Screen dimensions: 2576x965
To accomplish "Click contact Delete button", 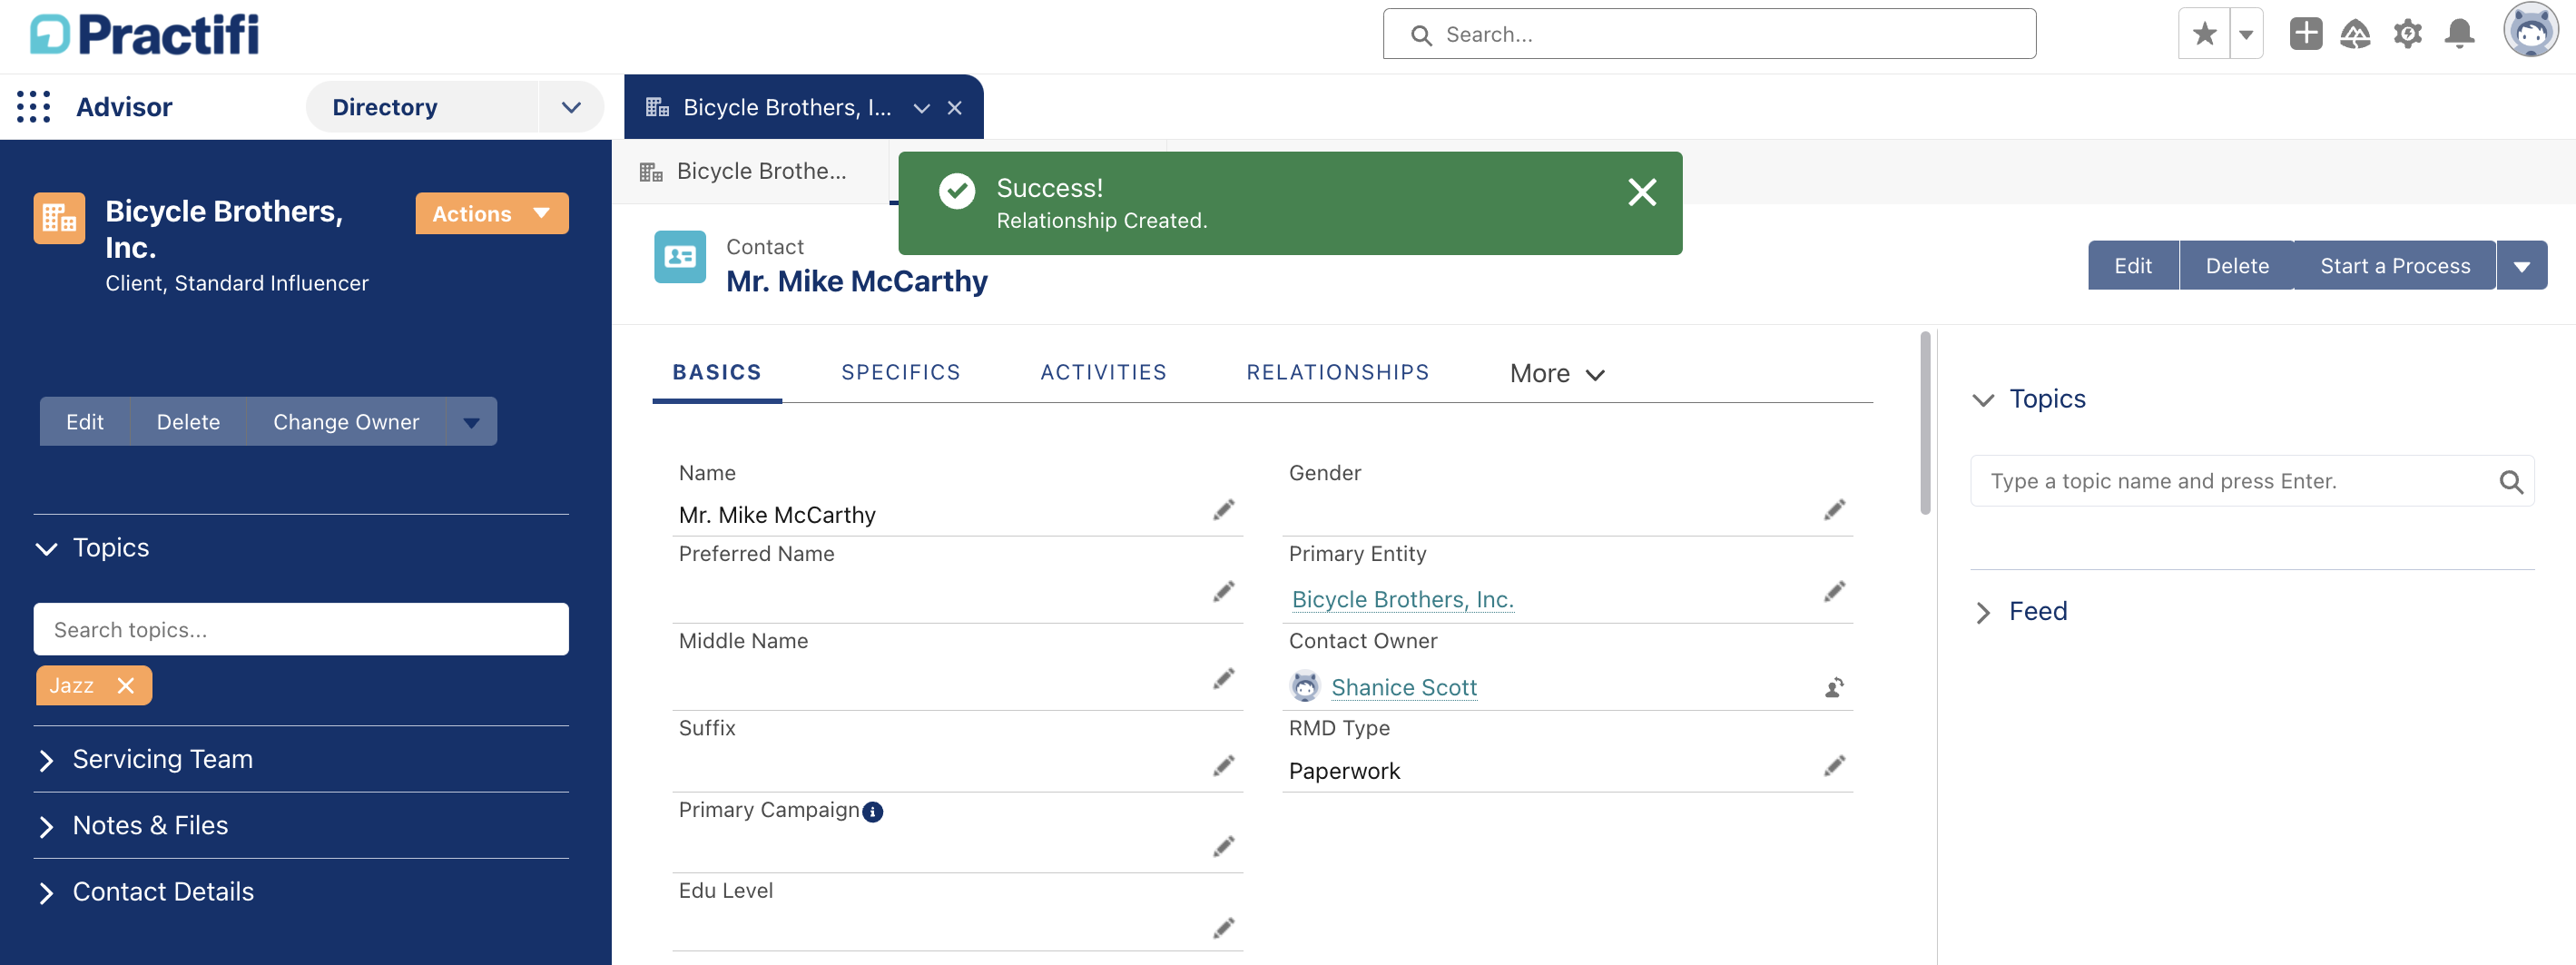I will pos(2237,265).
